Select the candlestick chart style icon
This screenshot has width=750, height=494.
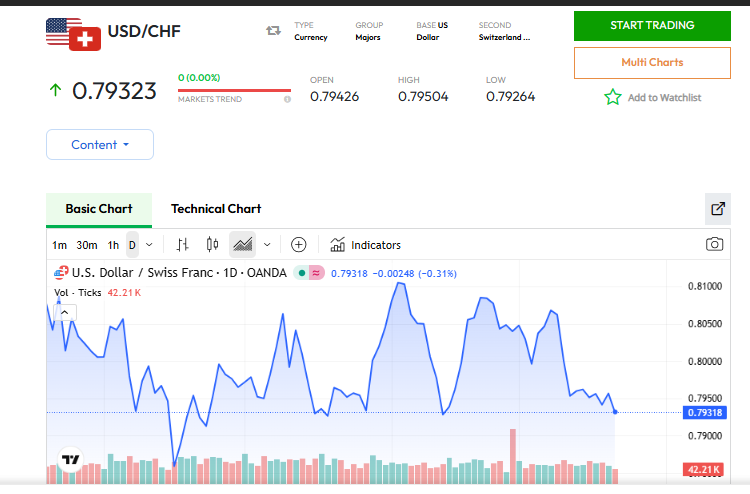coord(212,245)
